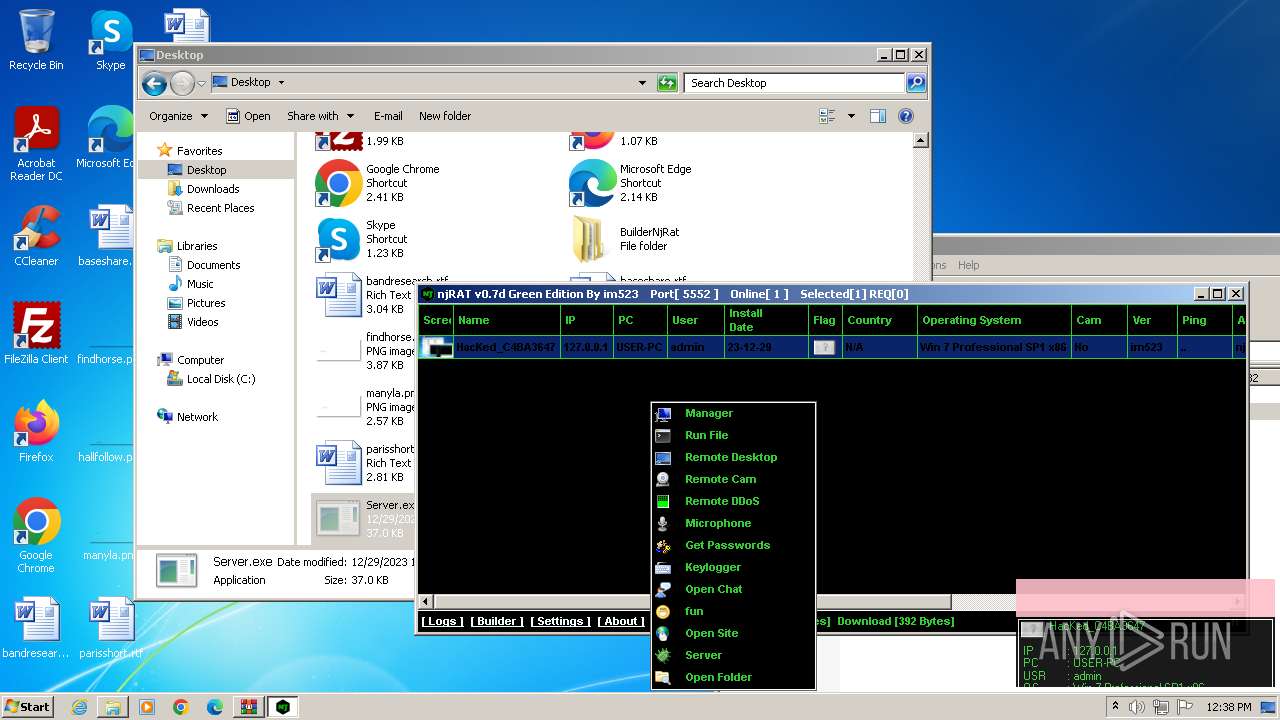Click the green Remote DDoS icon
The image size is (1280, 720).
[663, 501]
